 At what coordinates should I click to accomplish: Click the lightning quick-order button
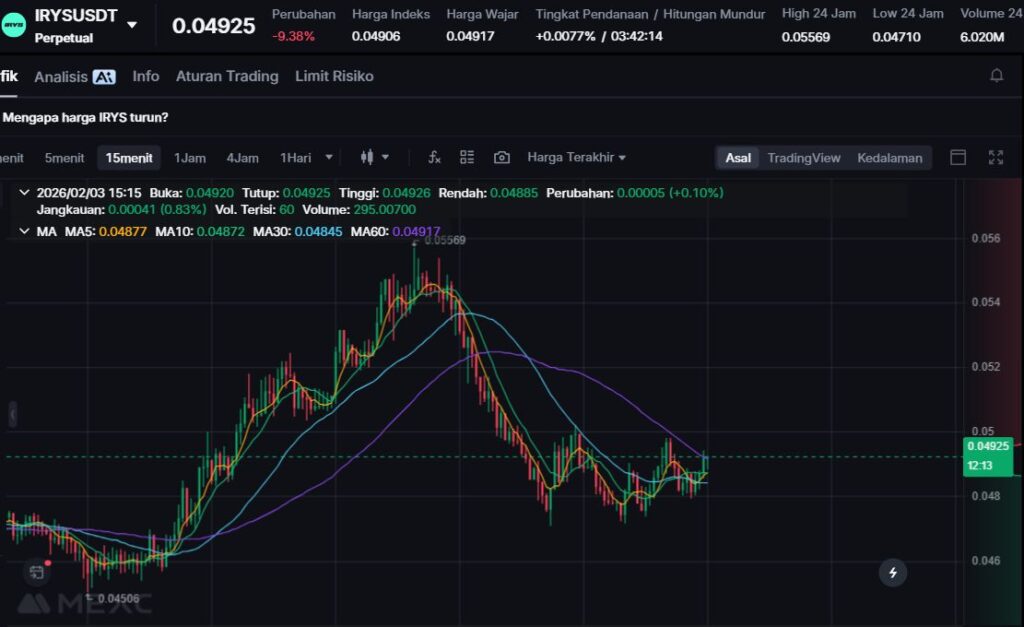[893, 573]
